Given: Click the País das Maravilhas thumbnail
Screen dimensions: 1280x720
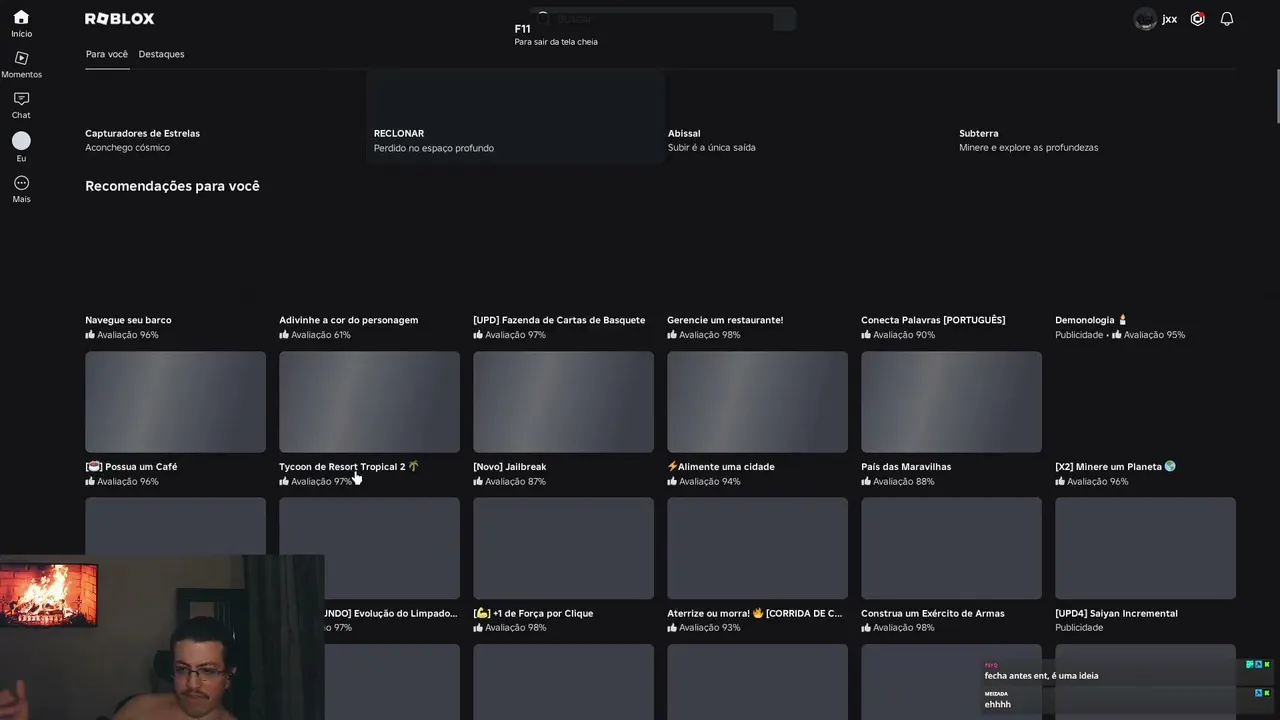Looking at the screenshot, I should click(x=951, y=402).
